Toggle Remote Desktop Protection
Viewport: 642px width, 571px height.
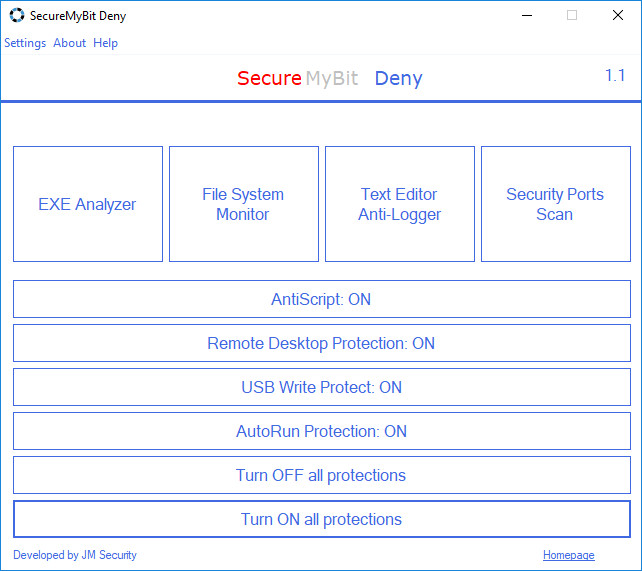[x=322, y=343]
